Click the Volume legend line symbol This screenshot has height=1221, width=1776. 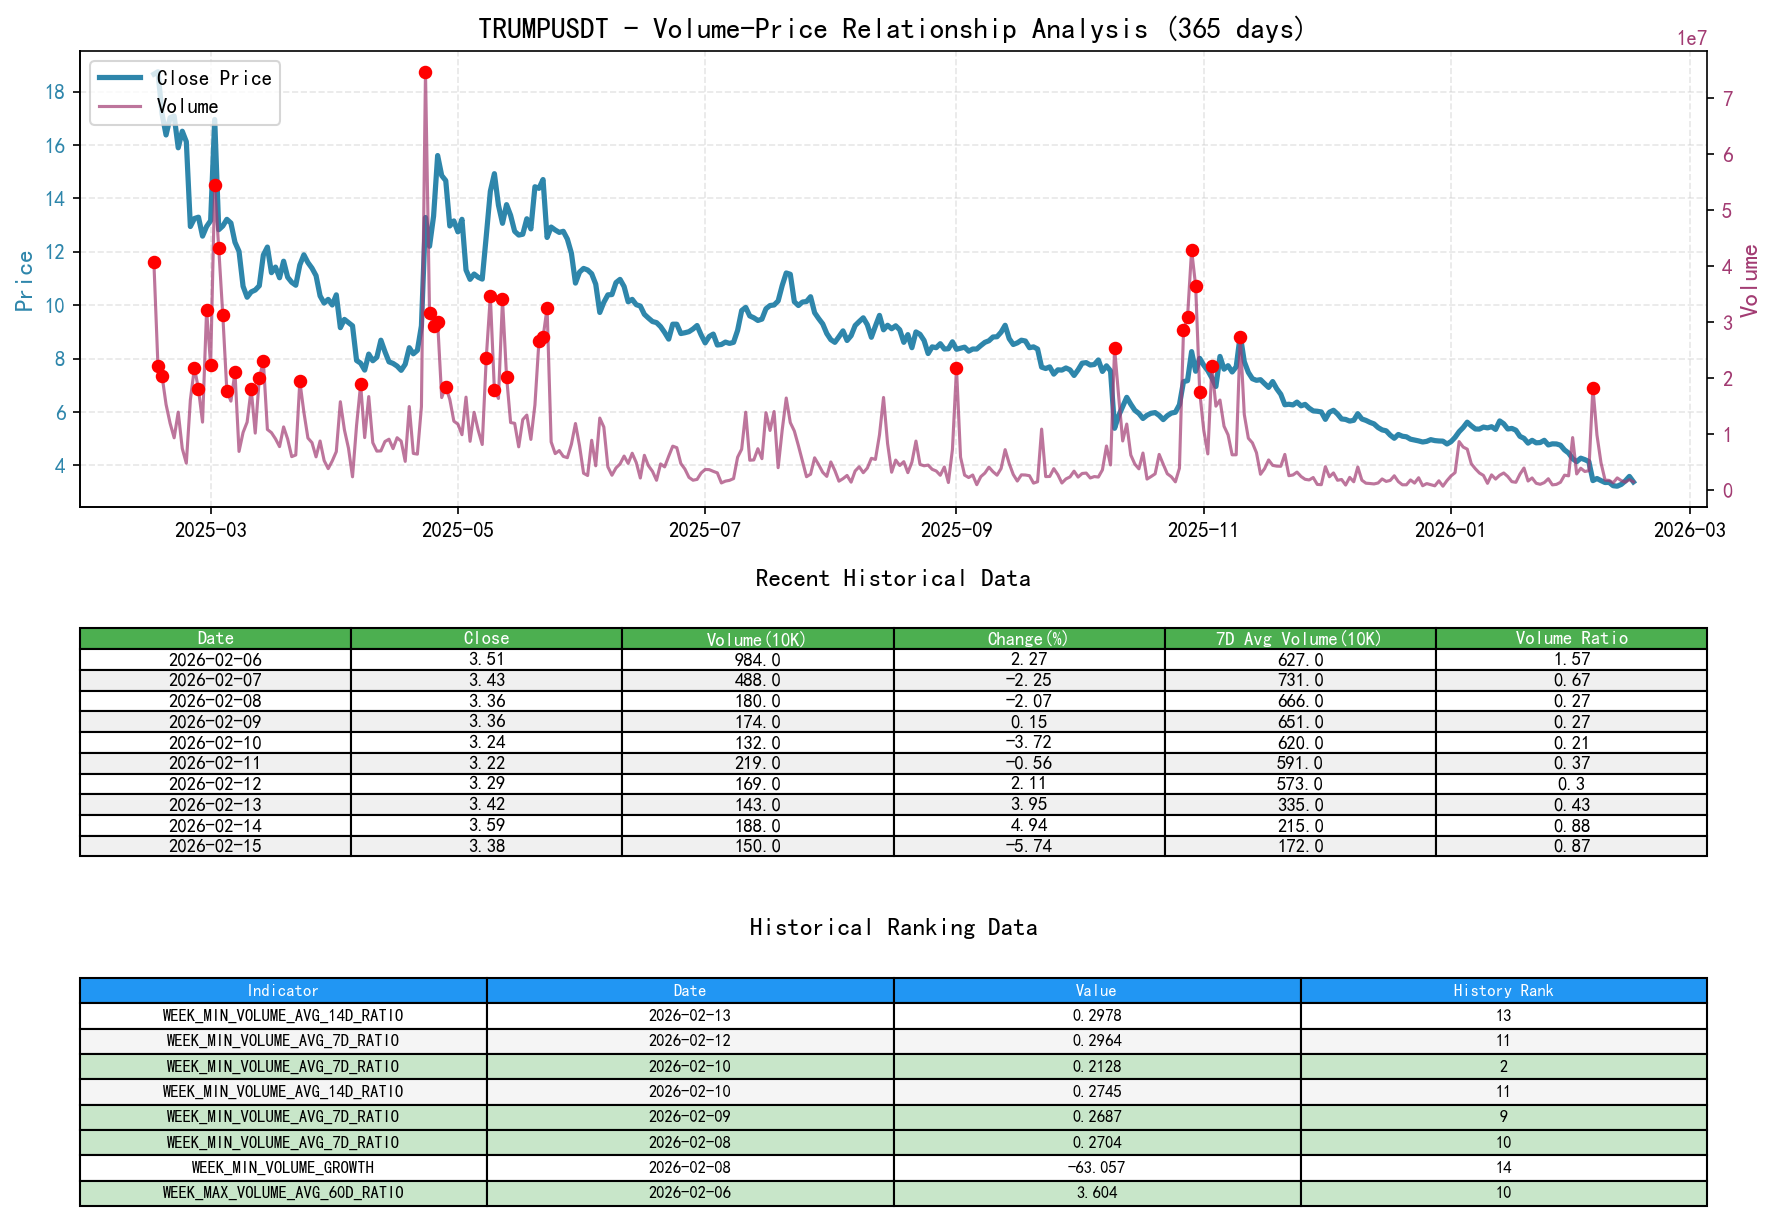click(122, 106)
